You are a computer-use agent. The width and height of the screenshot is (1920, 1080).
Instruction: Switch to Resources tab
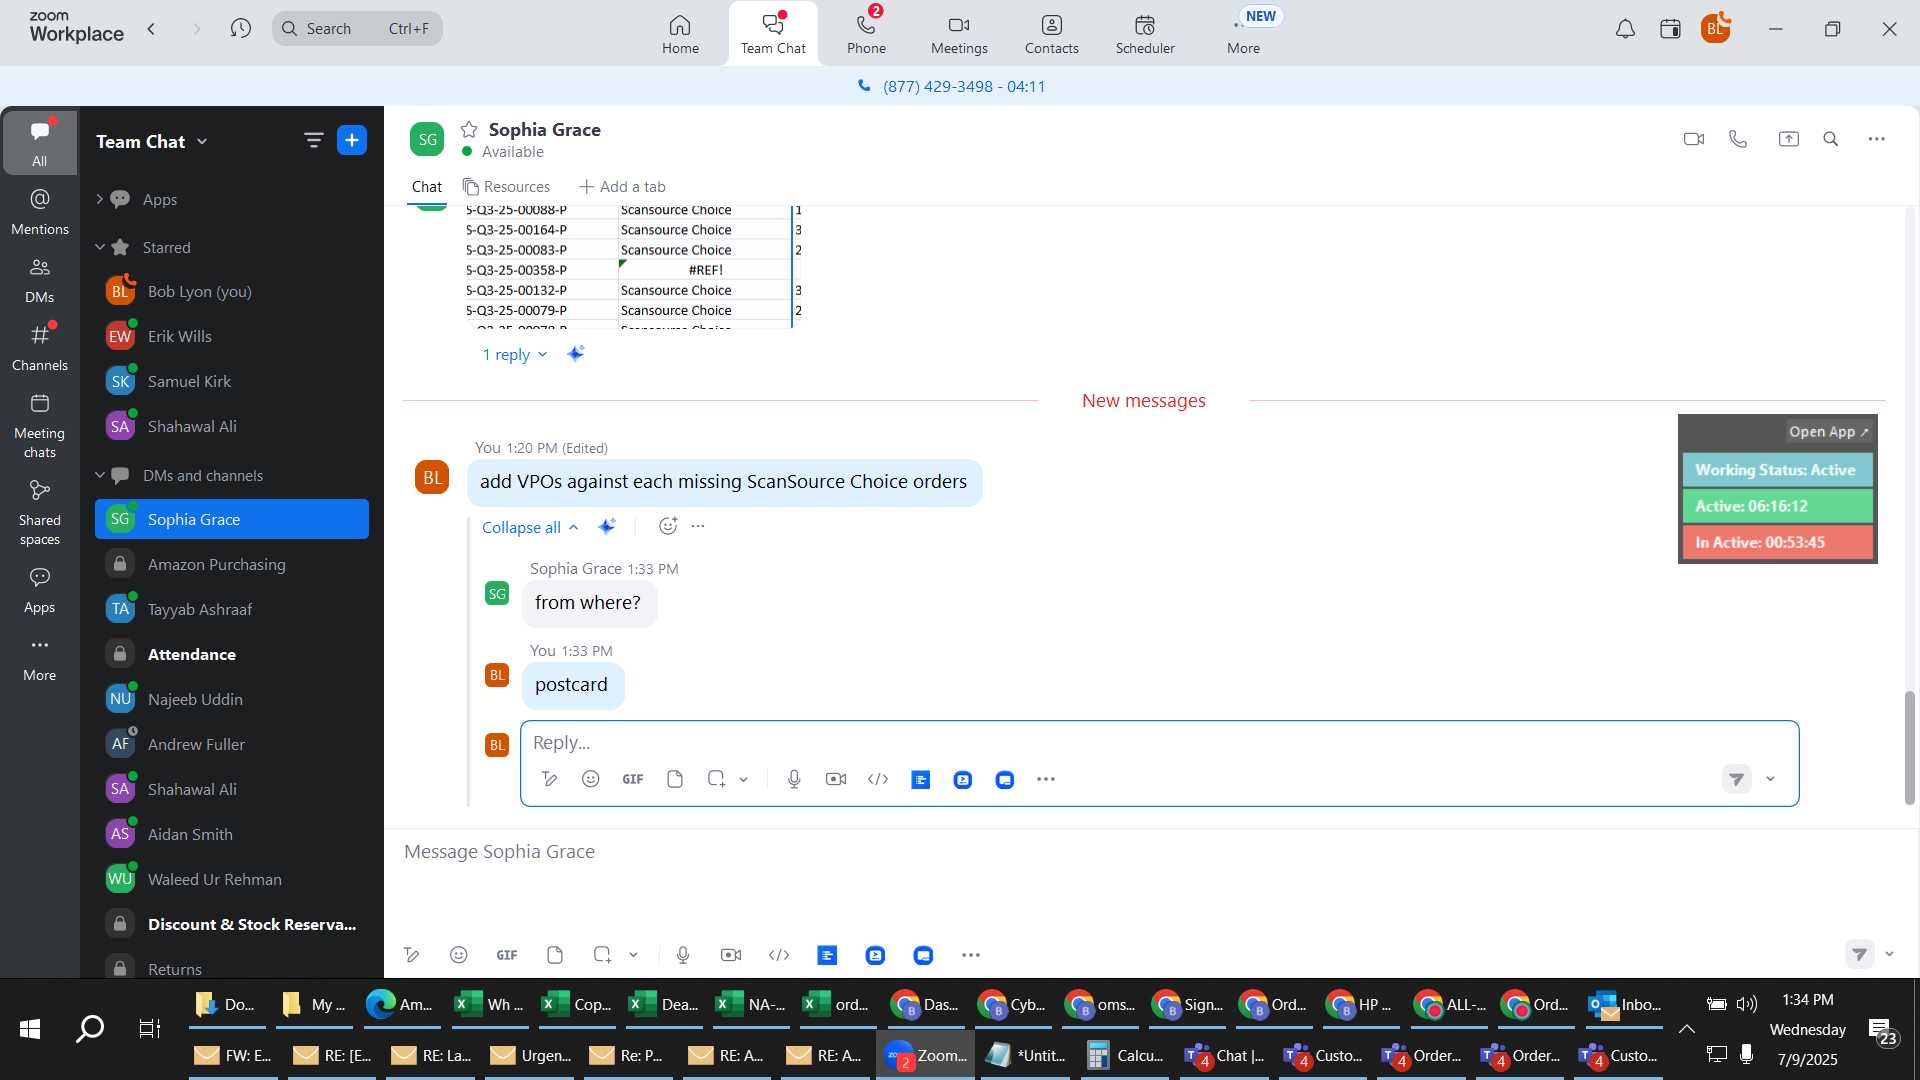506,187
